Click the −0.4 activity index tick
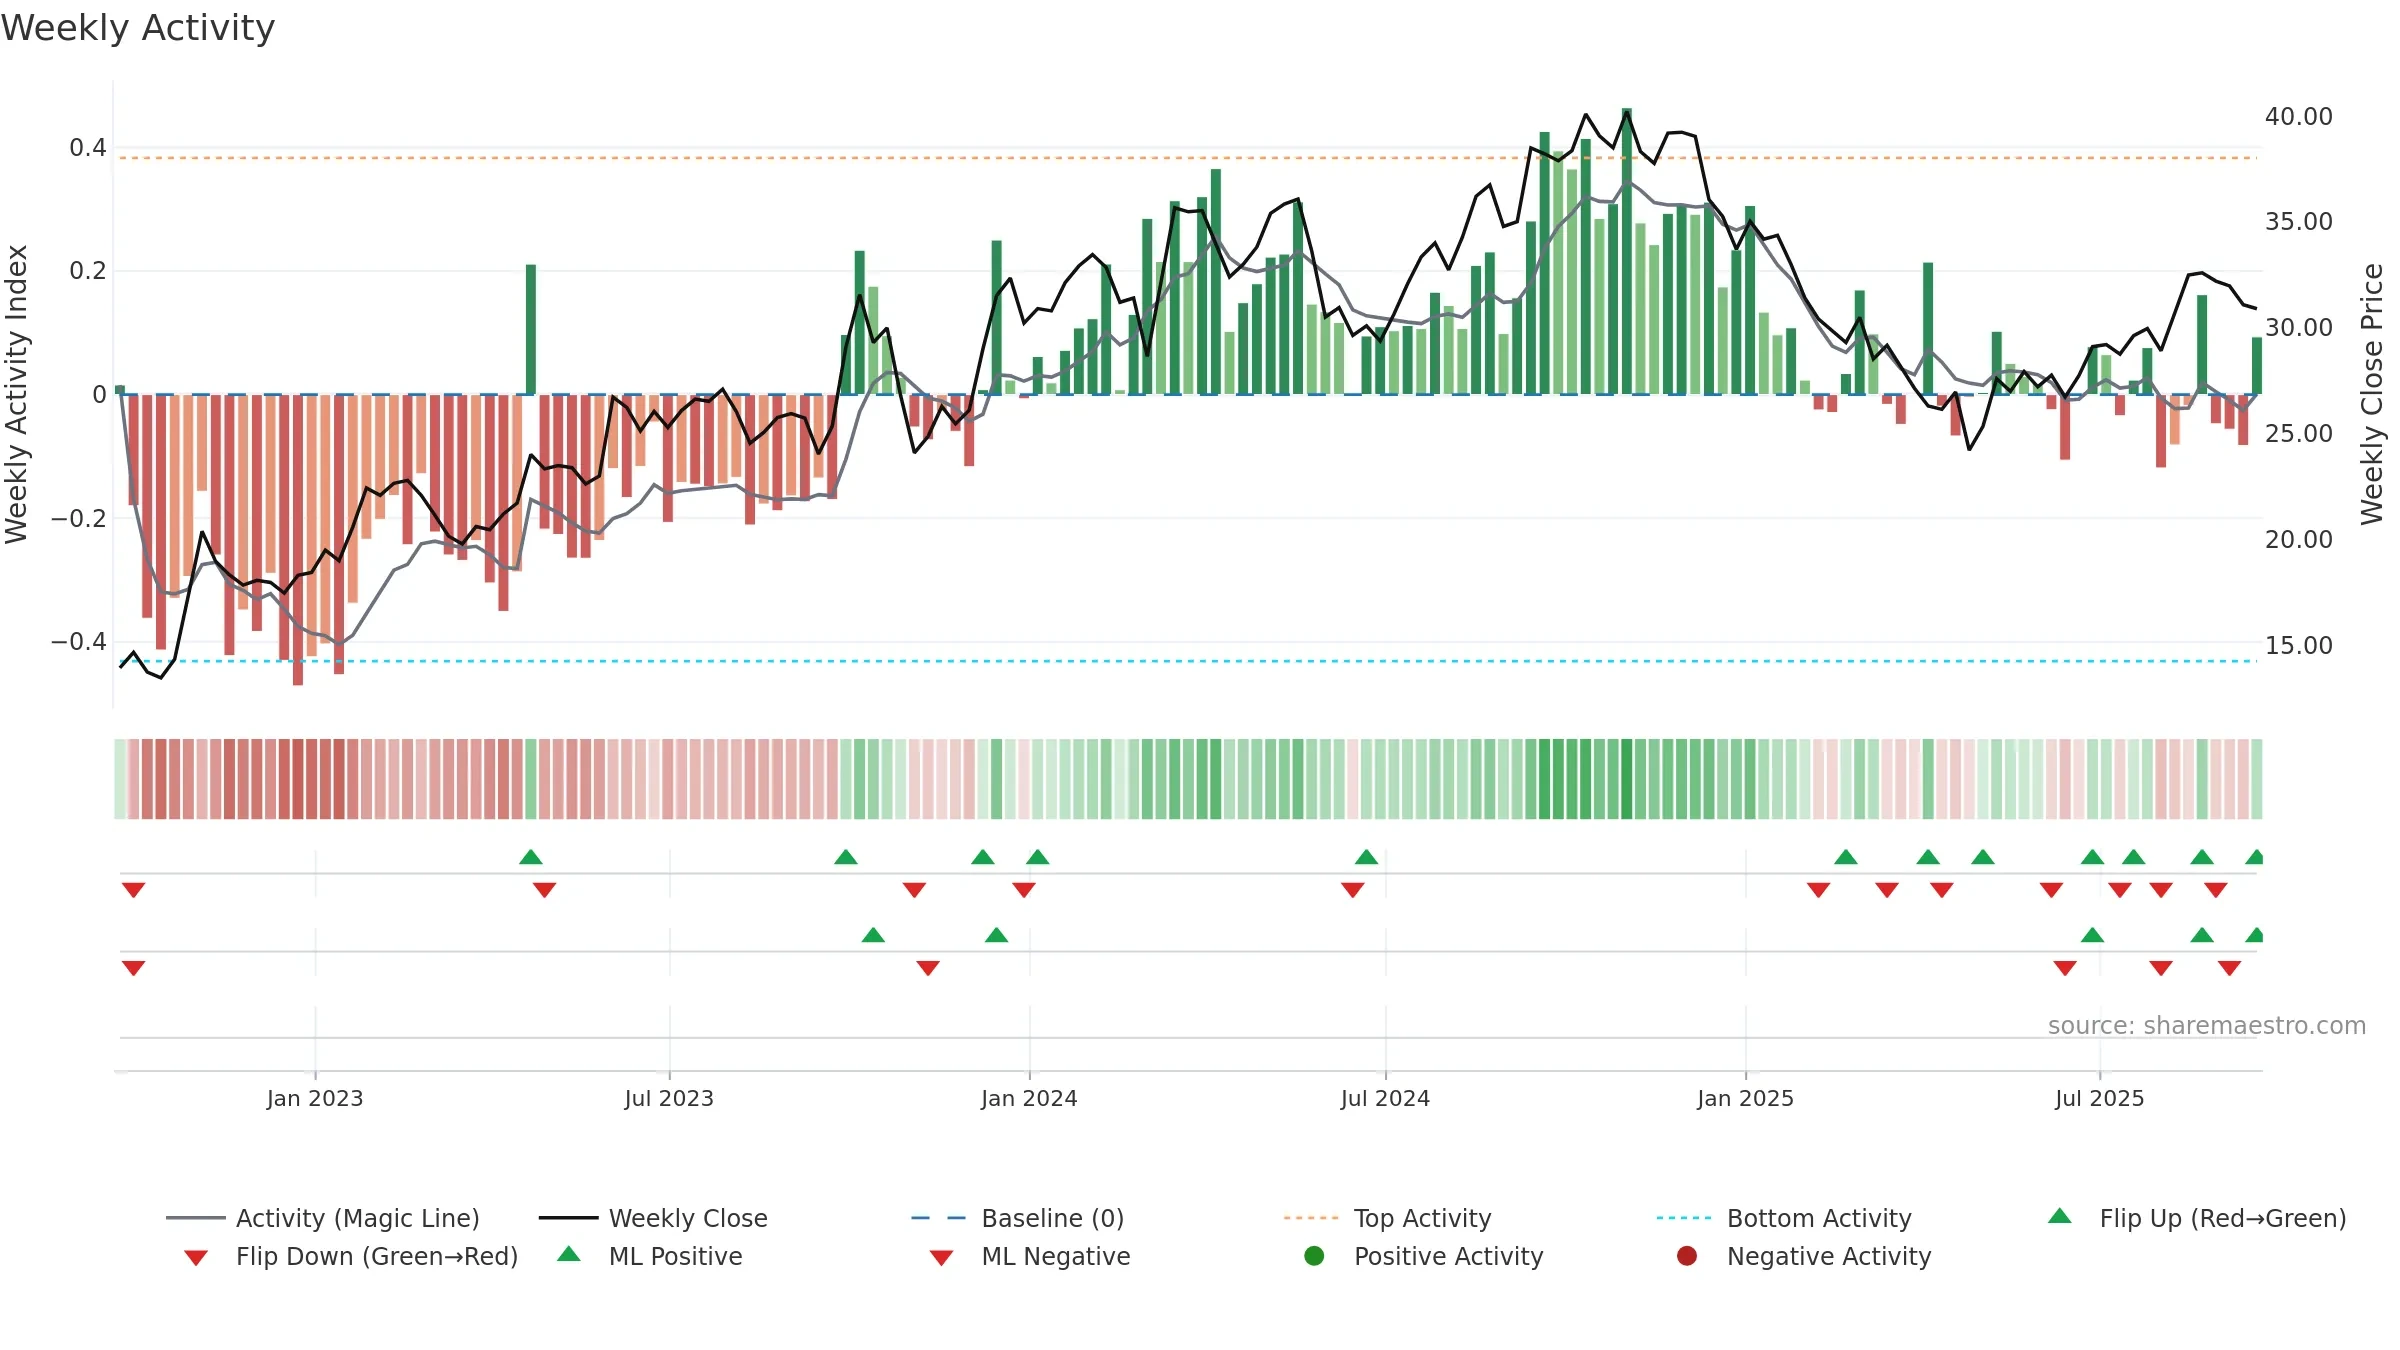This screenshot has width=2400, height=1350. (x=79, y=641)
